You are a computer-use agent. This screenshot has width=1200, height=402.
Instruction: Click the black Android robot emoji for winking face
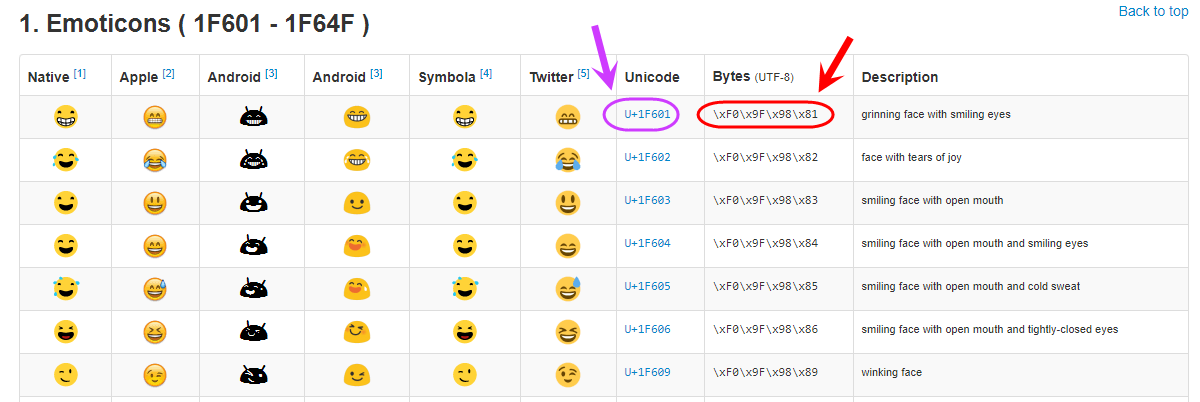(252, 375)
